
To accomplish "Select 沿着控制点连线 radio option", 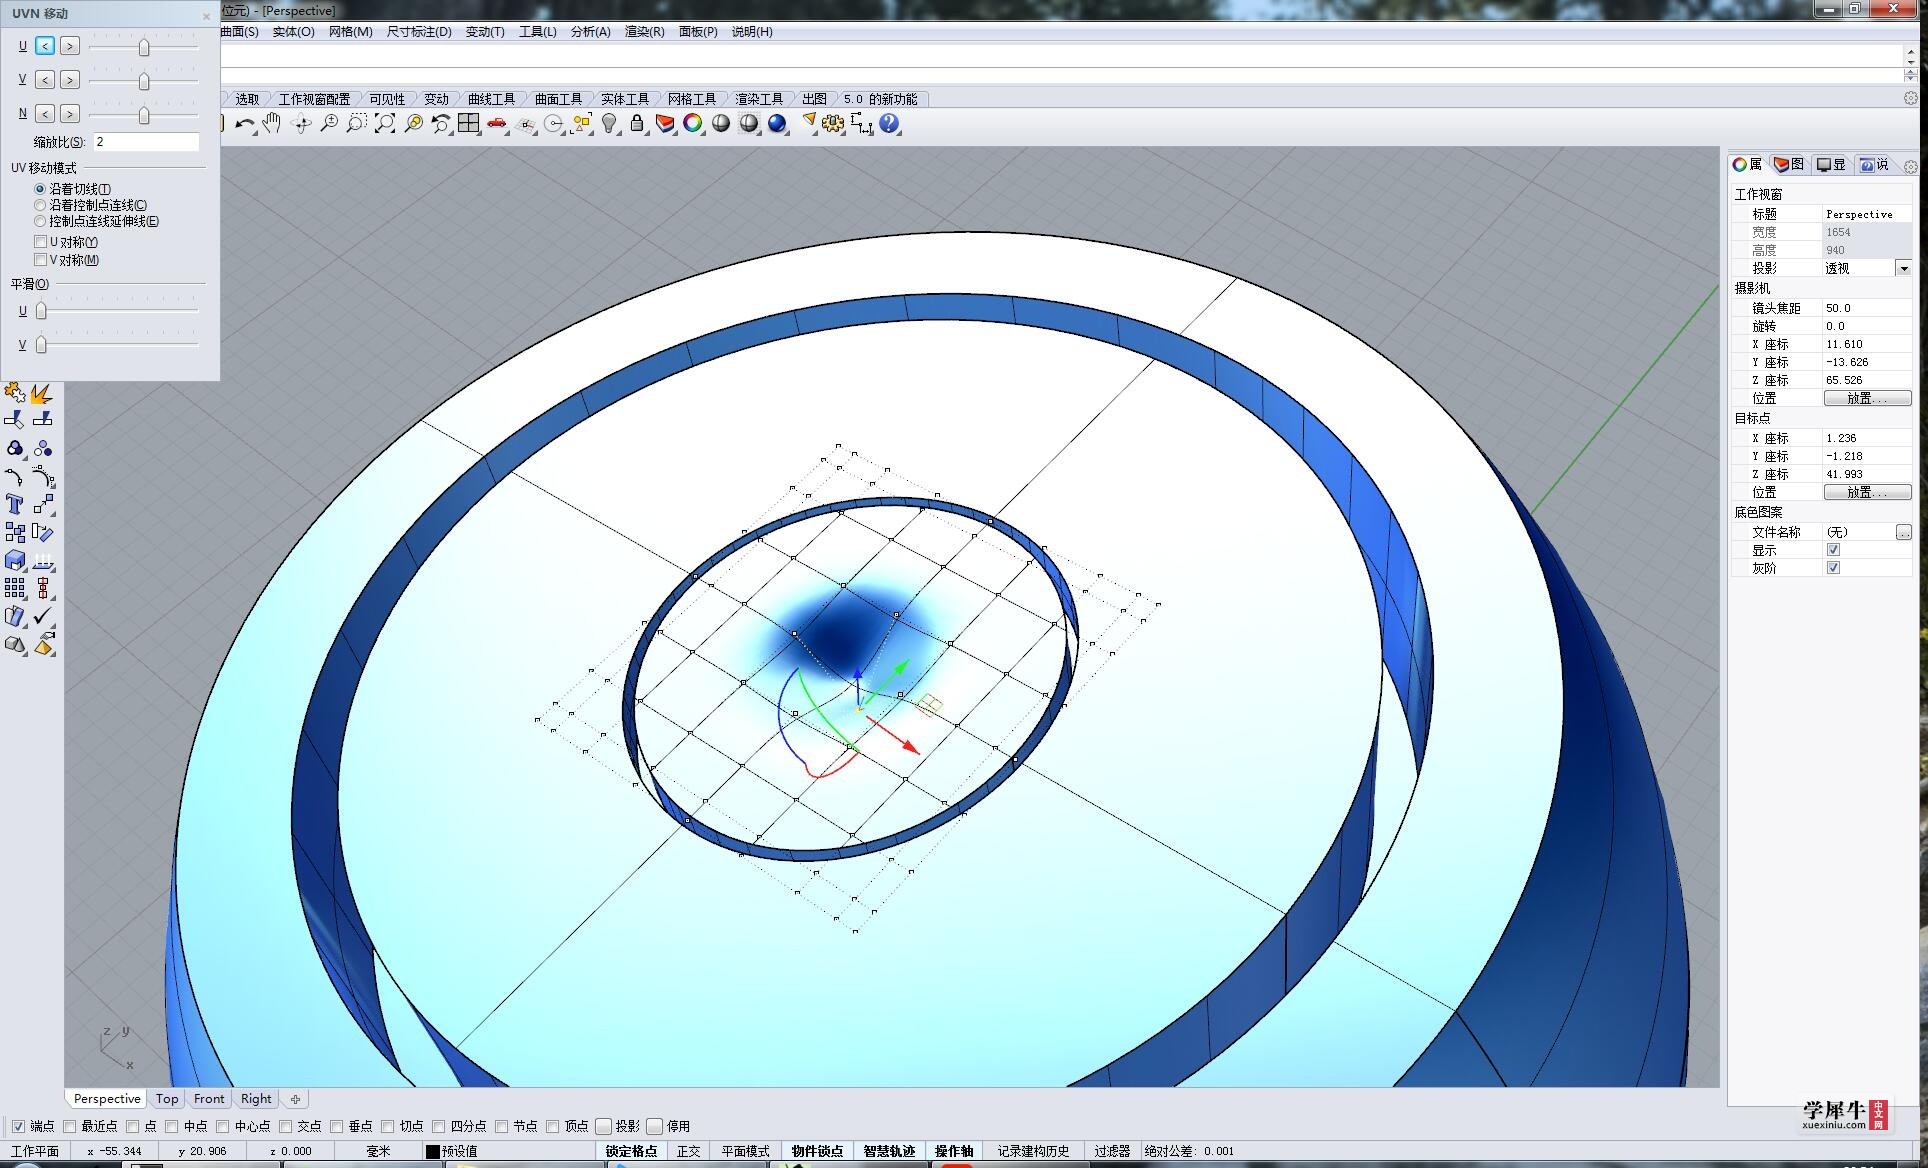I will [x=40, y=205].
